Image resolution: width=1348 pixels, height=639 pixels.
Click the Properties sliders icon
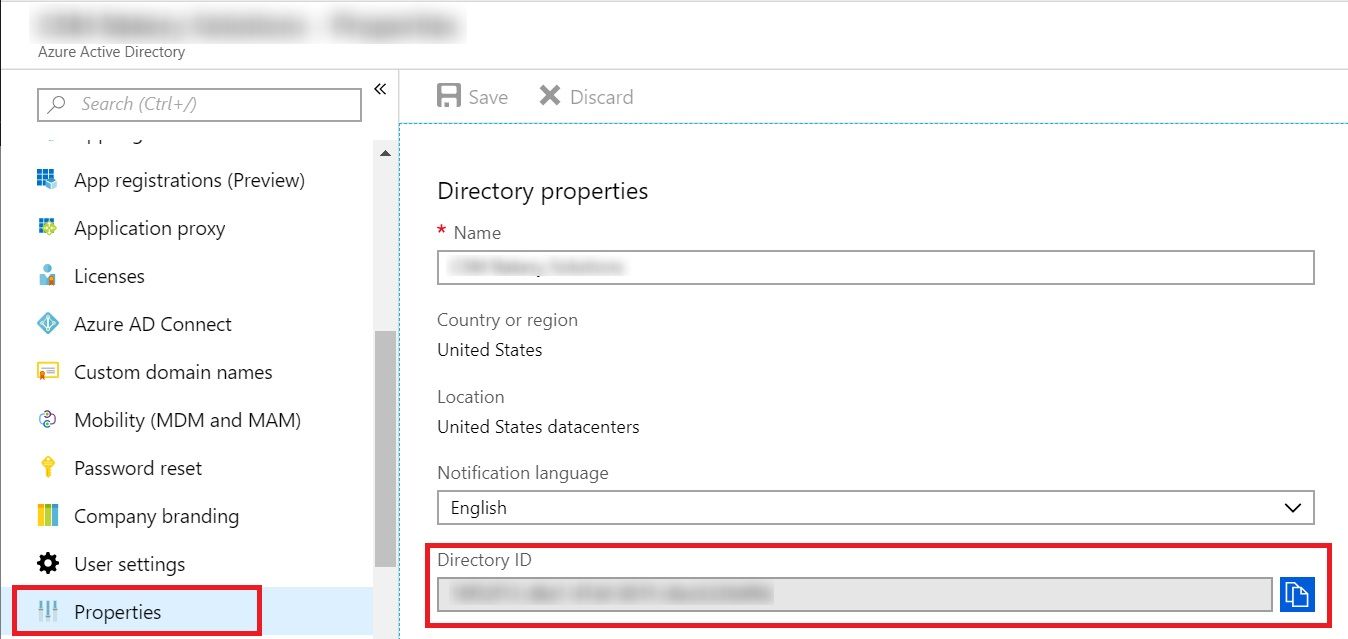point(47,612)
